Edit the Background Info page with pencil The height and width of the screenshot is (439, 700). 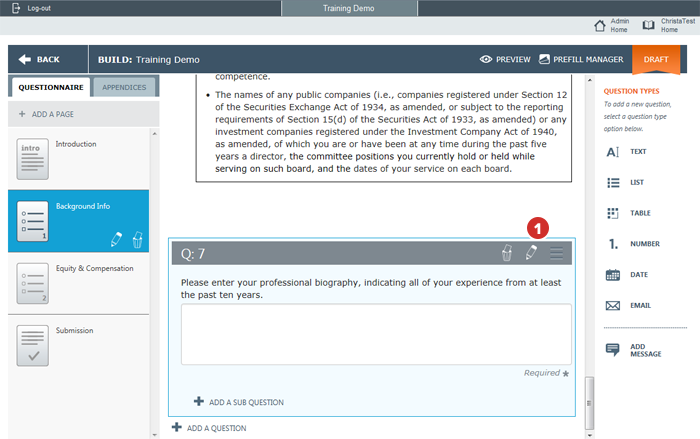[x=115, y=238]
